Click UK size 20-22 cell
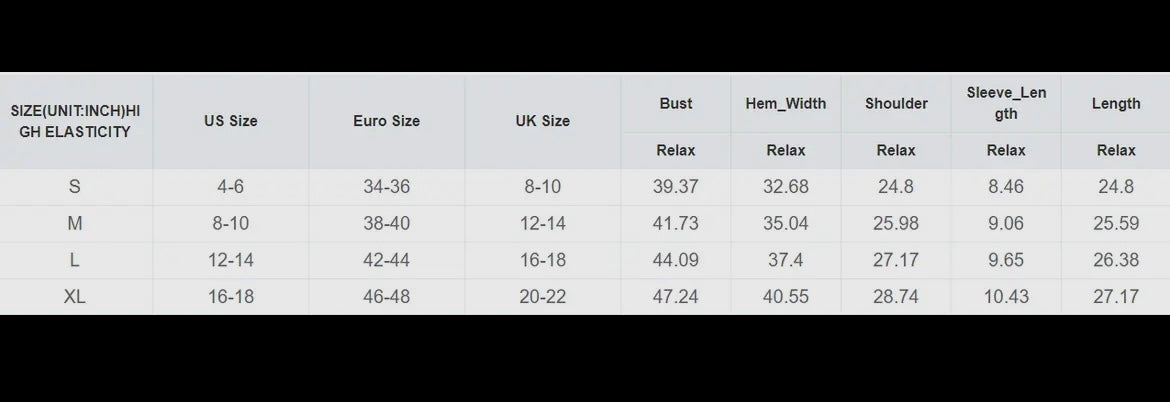Viewport: 1170px width, 402px height. tap(542, 297)
